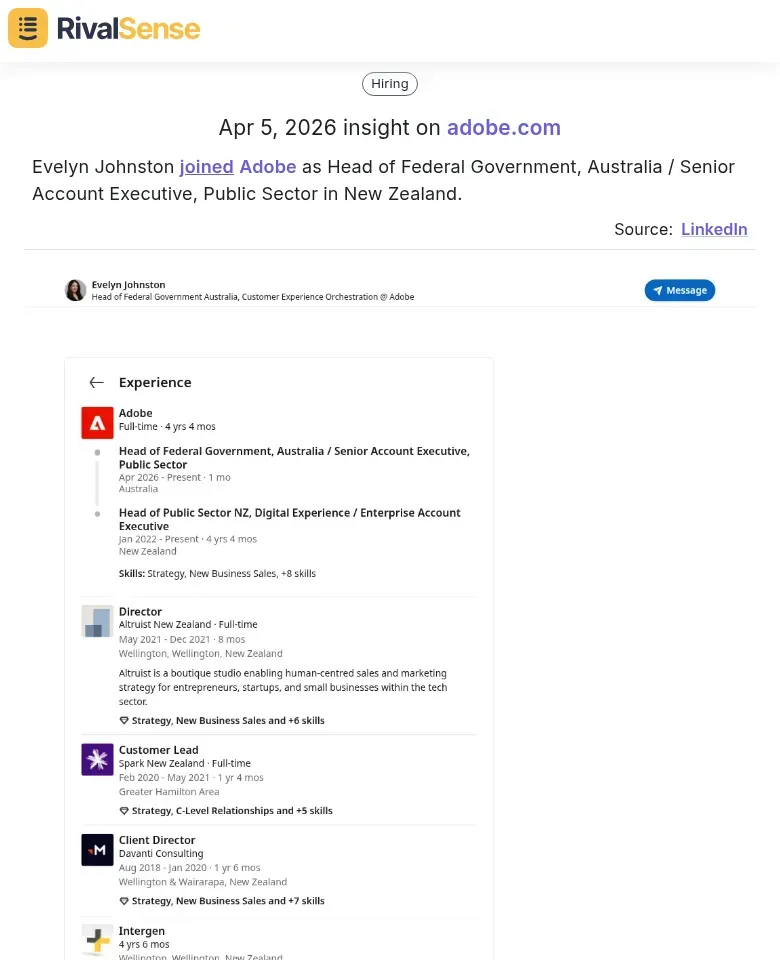Click the Hiring badge at the top
Screen dimensions: 780x960
pos(389,83)
